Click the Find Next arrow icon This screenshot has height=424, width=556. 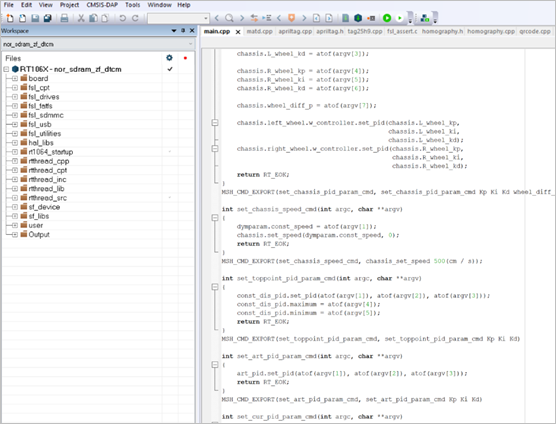tap(242, 18)
